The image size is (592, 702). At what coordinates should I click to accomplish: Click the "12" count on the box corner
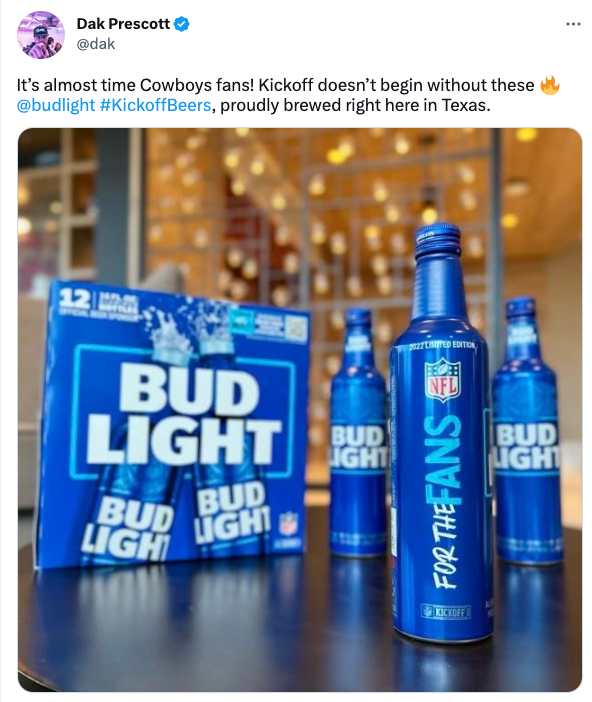75,296
